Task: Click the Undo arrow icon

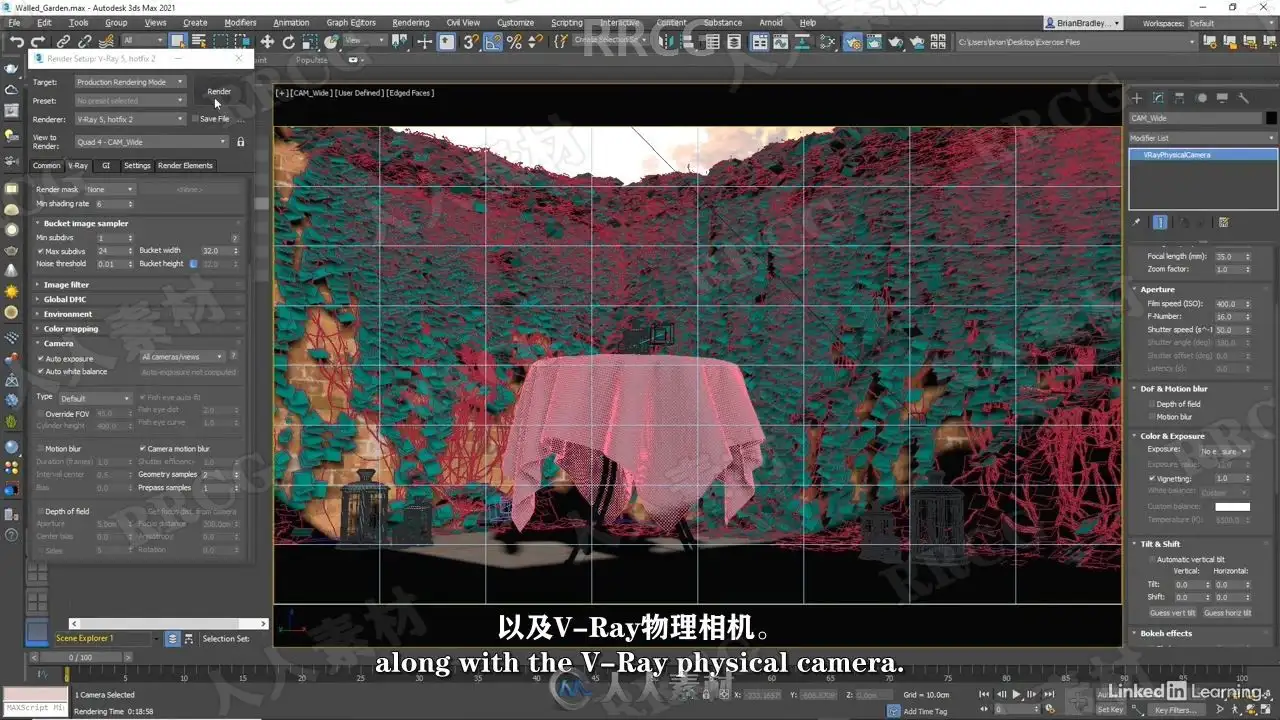Action: pyautogui.click(x=16, y=41)
